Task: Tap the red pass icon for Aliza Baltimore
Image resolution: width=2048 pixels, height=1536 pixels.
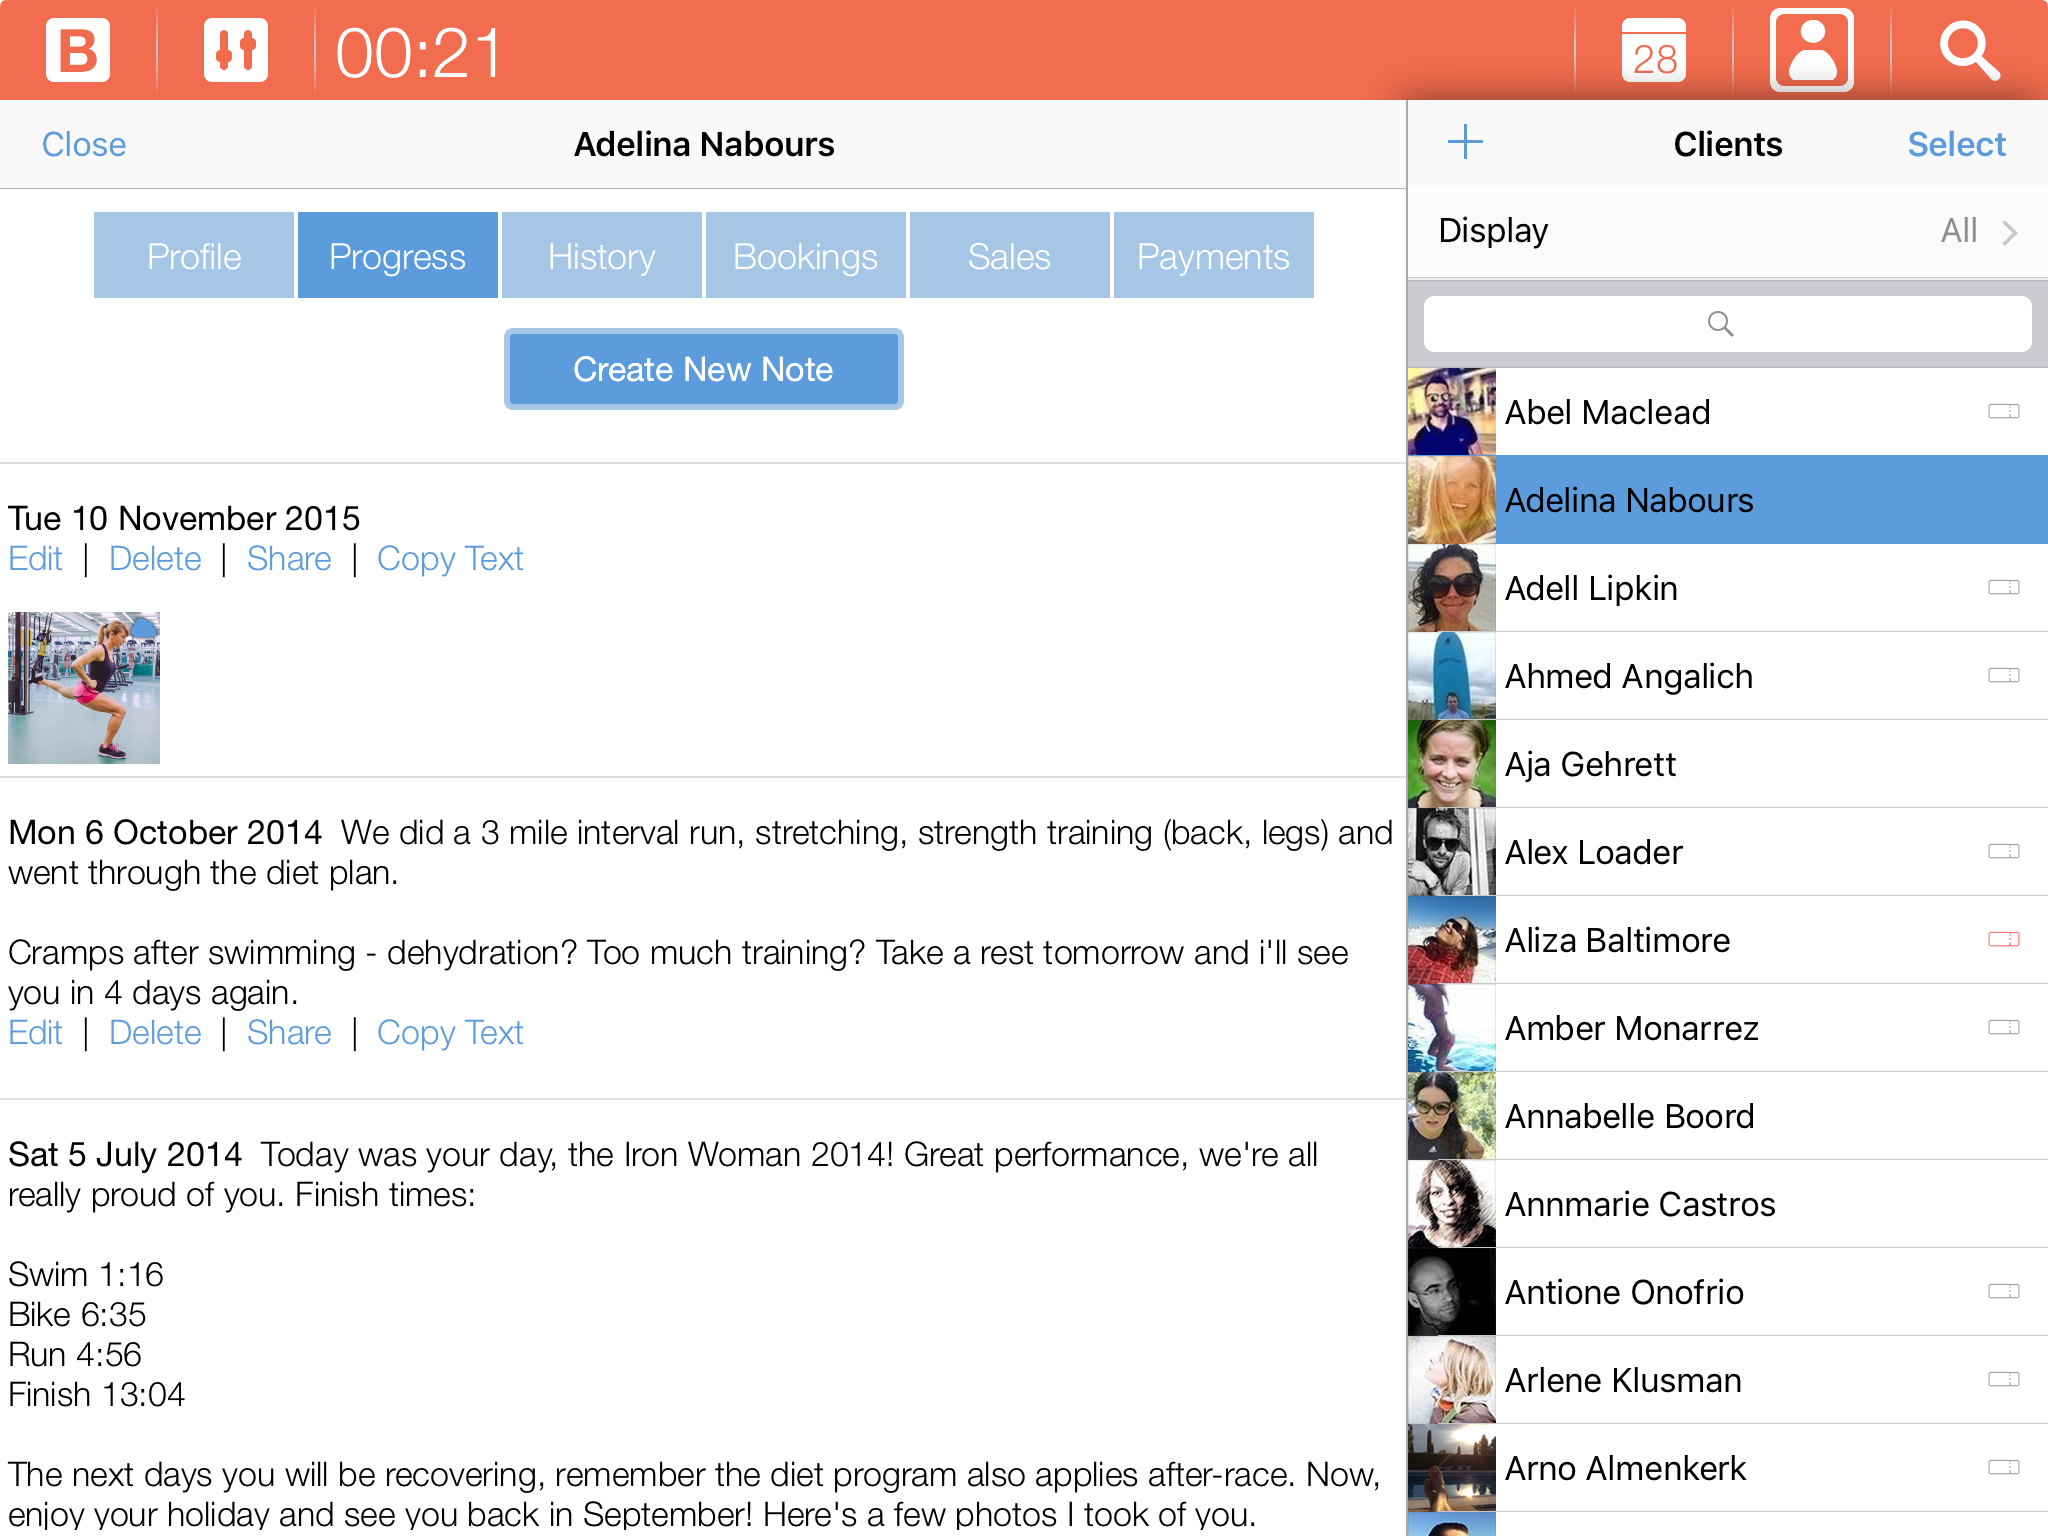Action: coord(2003,939)
